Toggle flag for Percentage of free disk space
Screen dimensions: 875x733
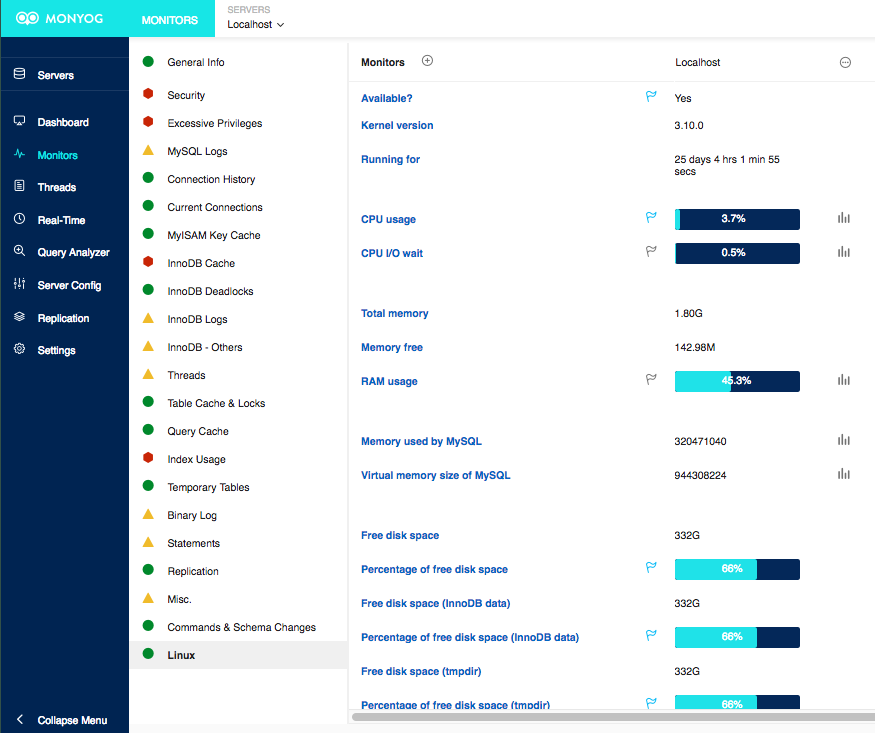[651, 568]
